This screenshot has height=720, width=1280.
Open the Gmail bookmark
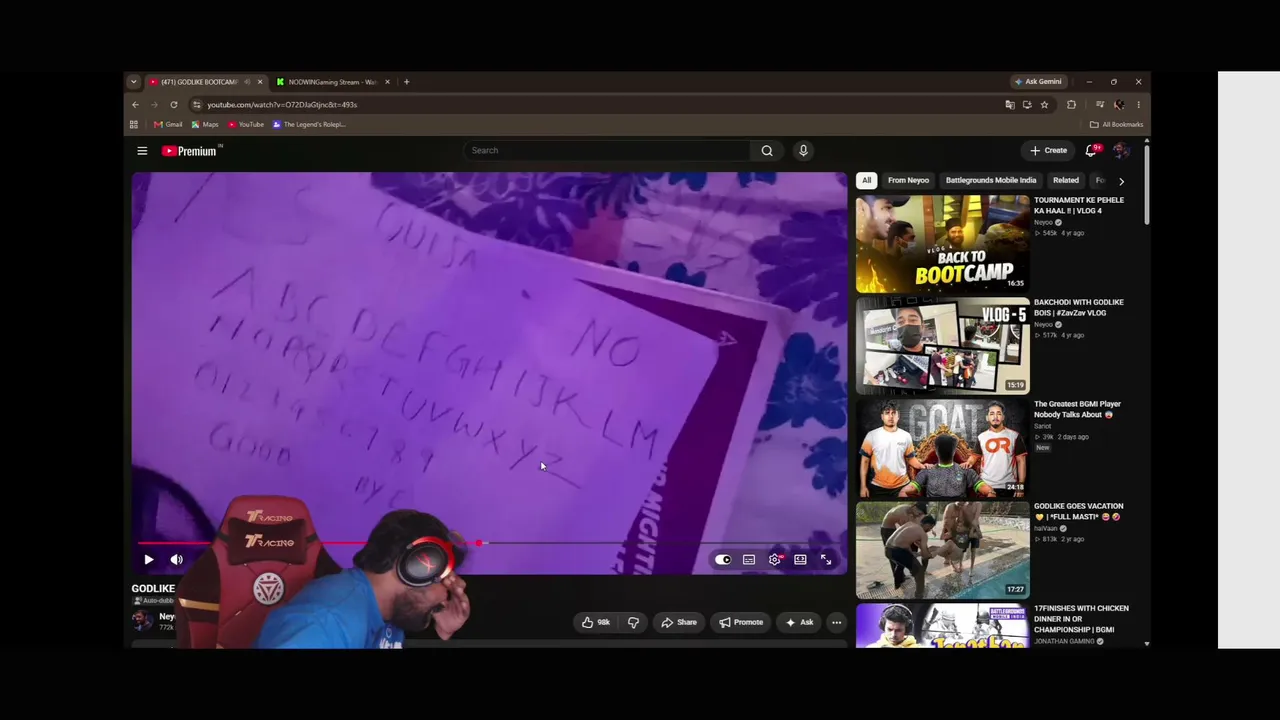[x=168, y=125]
